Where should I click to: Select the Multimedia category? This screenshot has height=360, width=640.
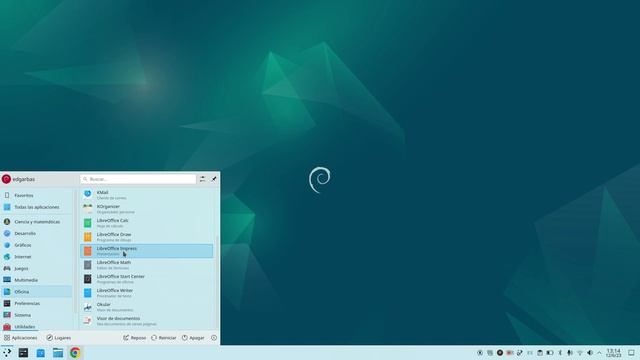(37, 280)
